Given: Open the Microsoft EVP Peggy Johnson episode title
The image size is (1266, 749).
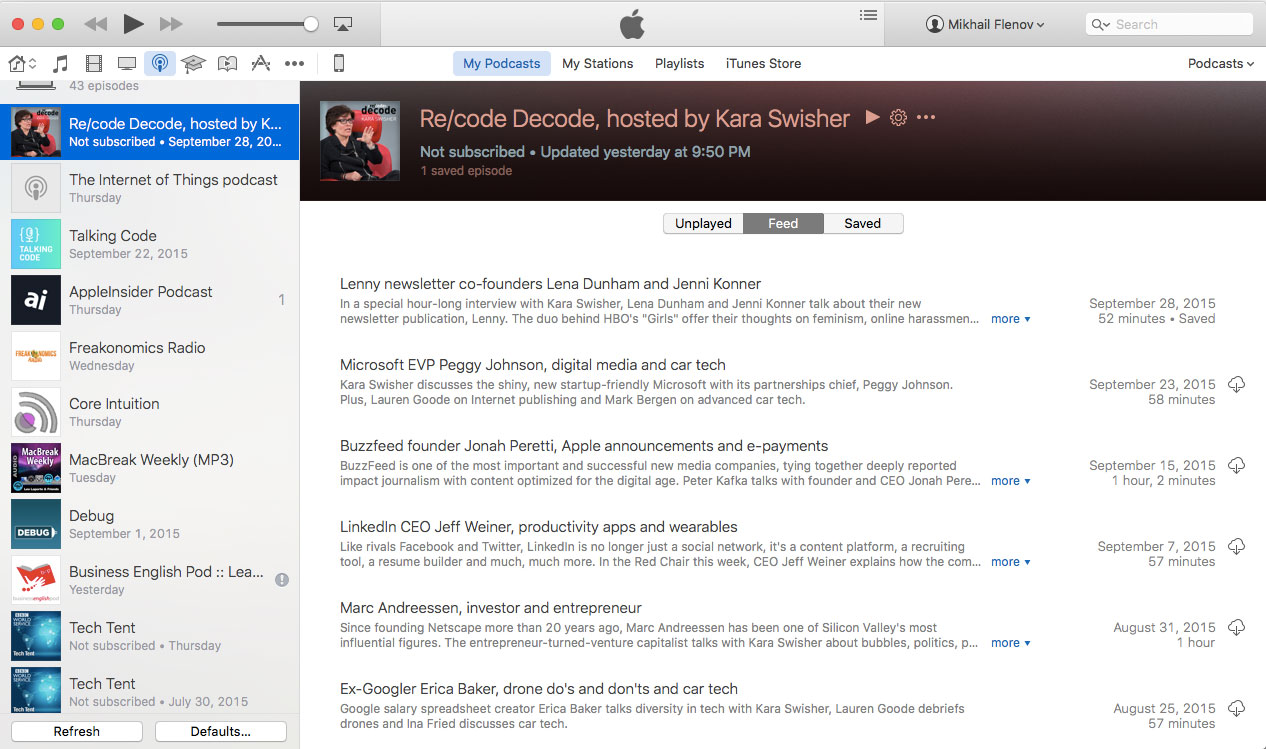Looking at the screenshot, I should point(533,365).
